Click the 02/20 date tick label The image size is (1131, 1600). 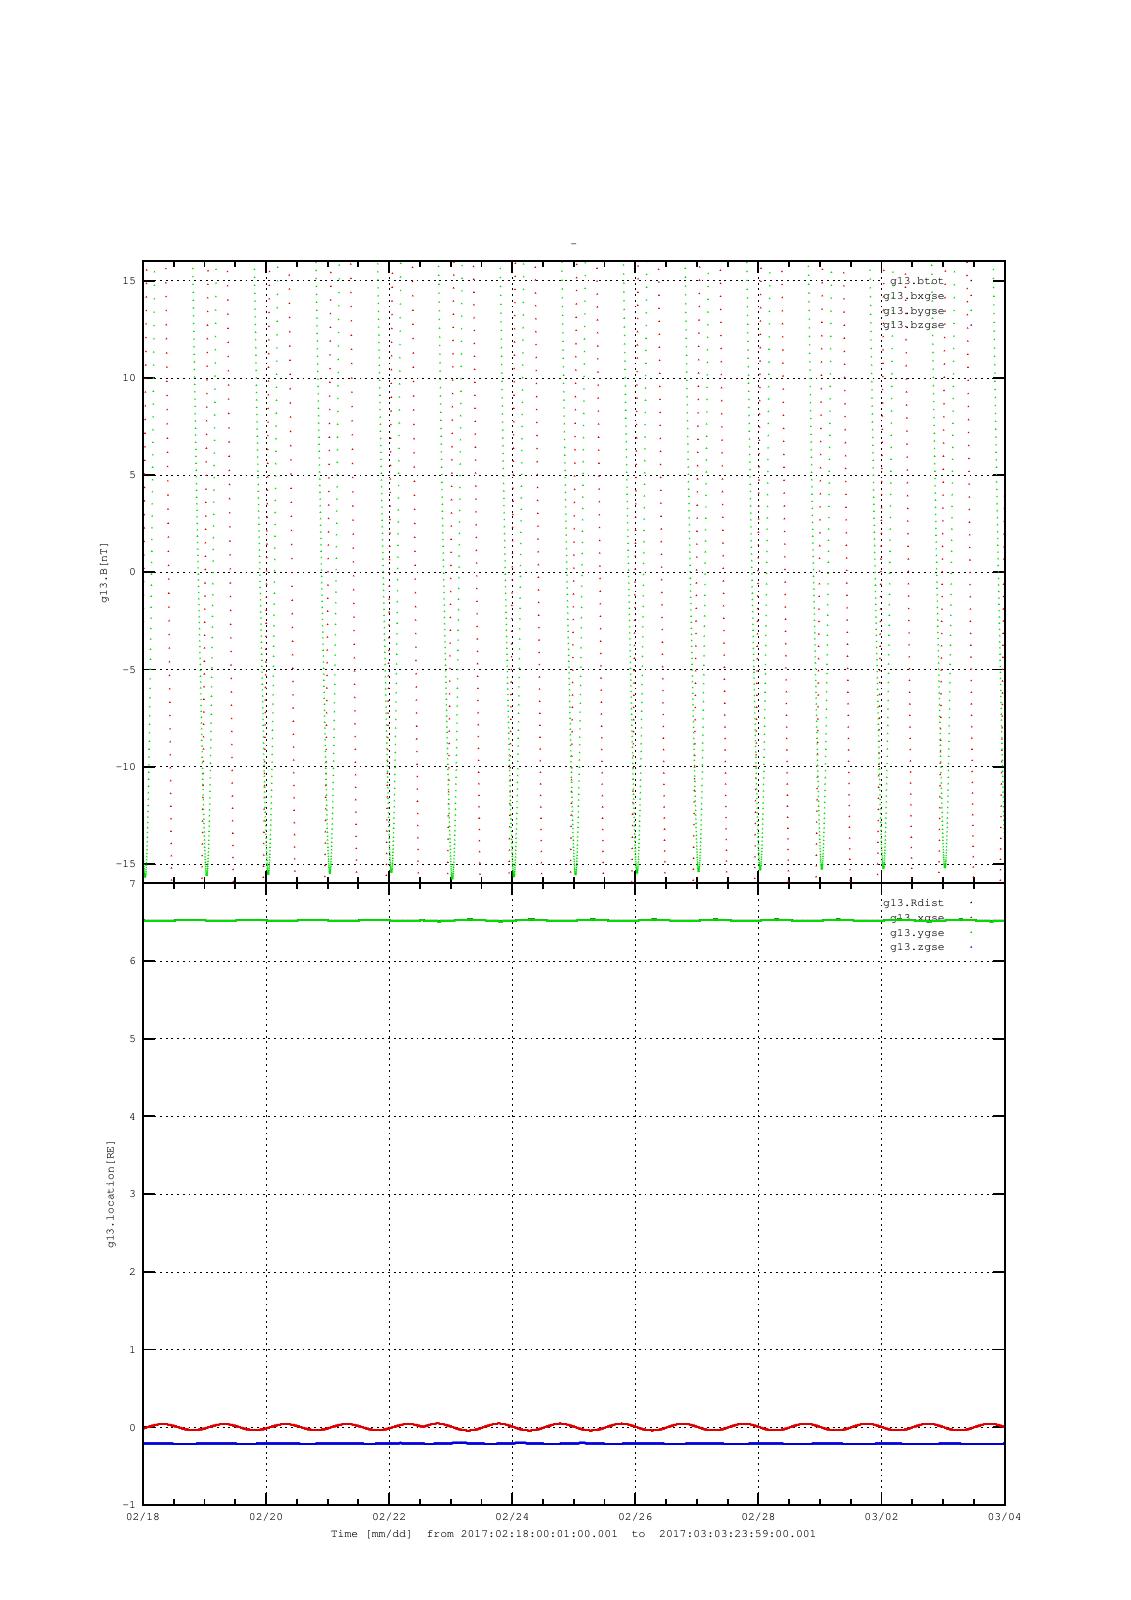266,1516
